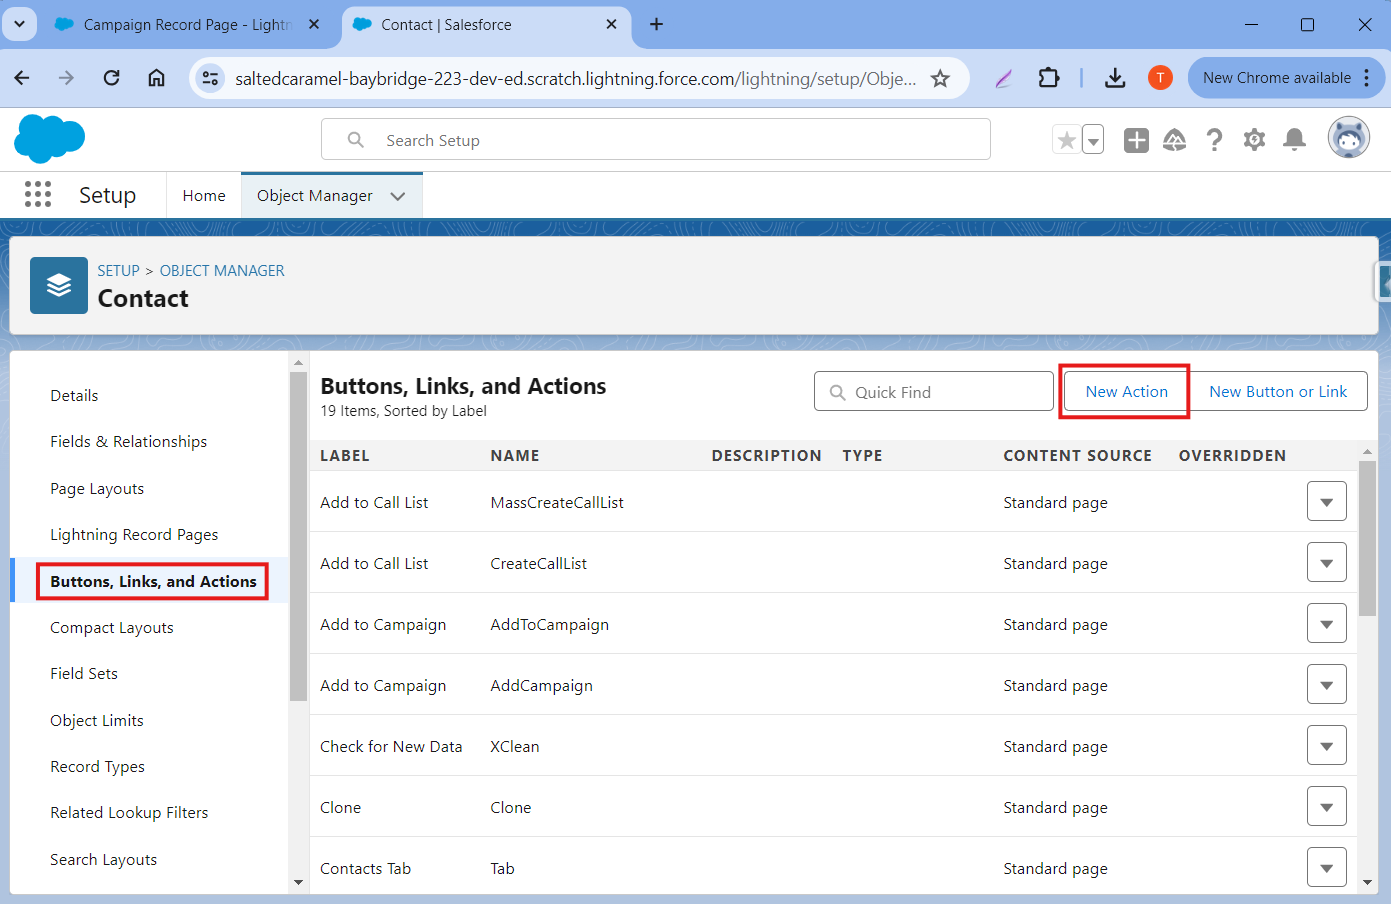
Task: Reload the current page
Action: click(x=111, y=78)
